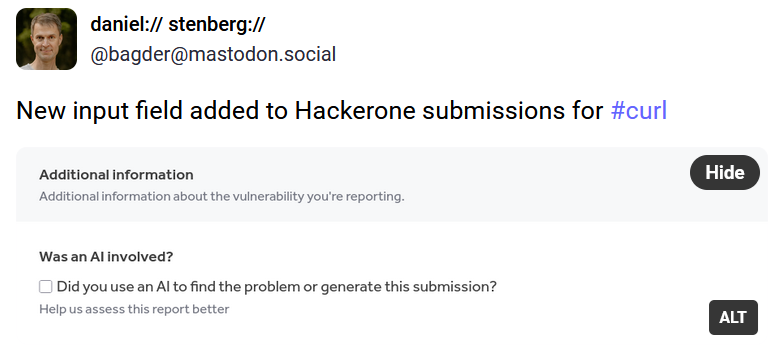Click the 'Did you use an AI' label
This screenshot has height=364, width=783.
coord(277,287)
